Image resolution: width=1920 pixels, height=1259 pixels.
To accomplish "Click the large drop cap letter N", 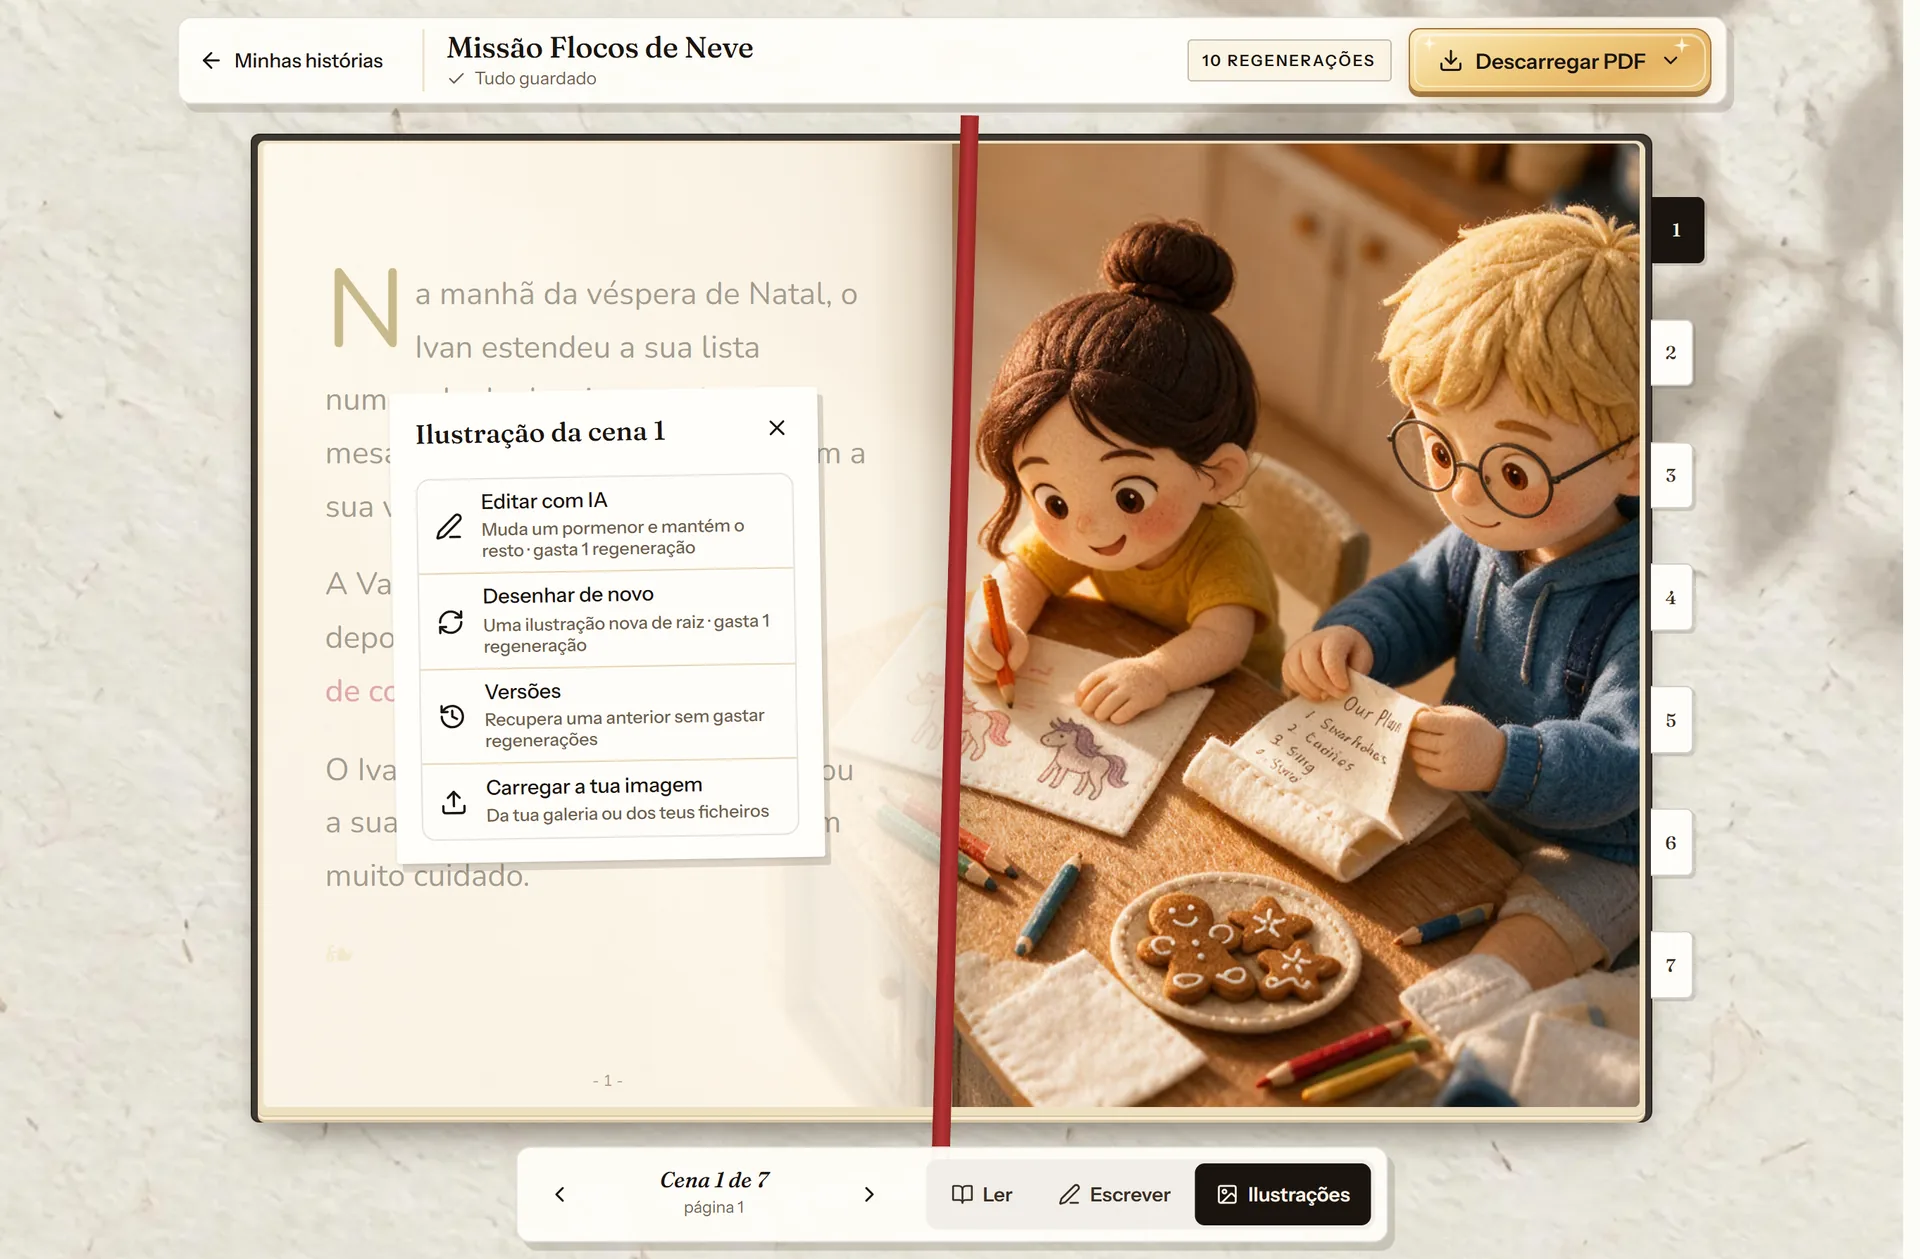I will [364, 308].
